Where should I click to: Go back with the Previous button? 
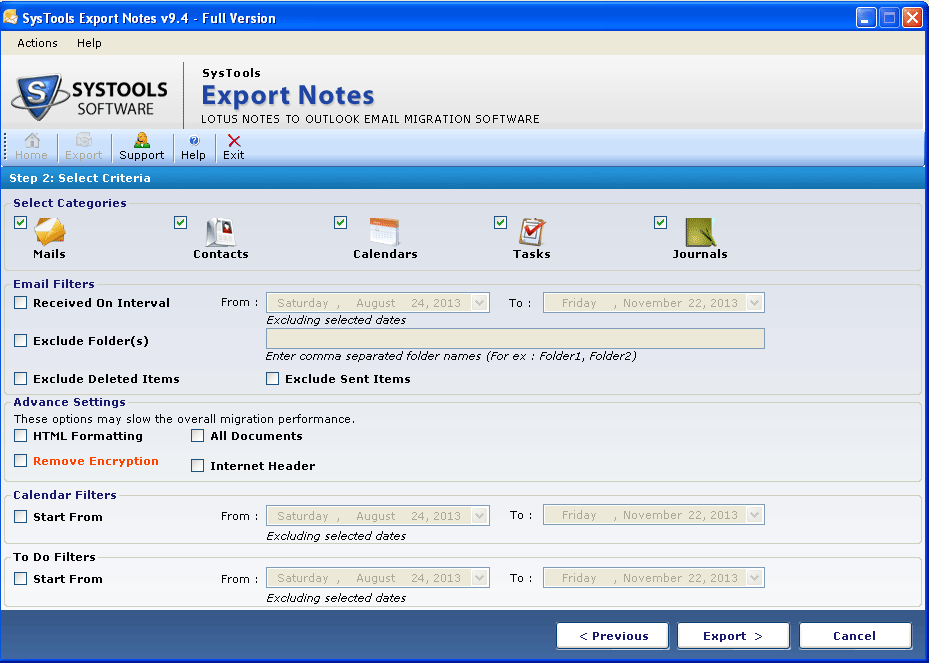[613, 636]
